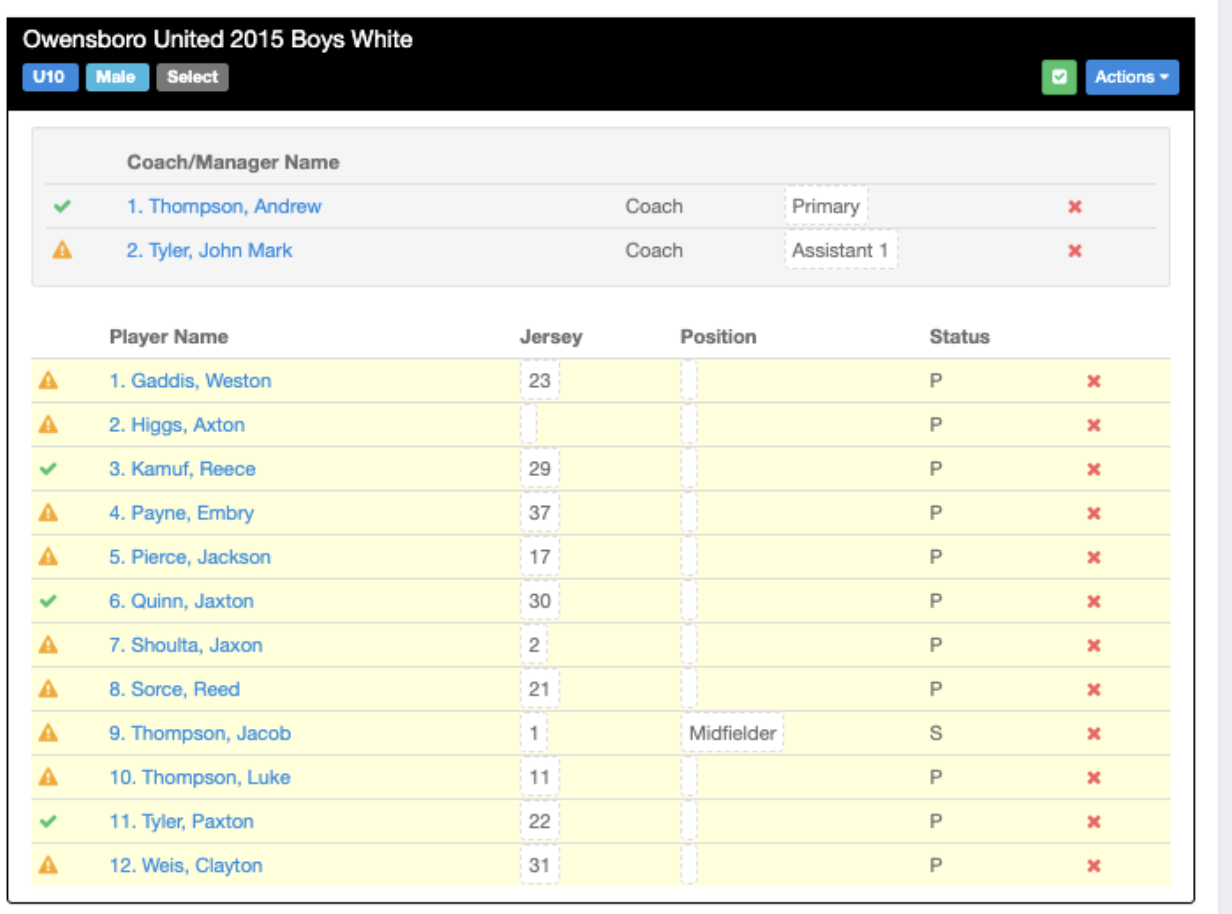Click the Player Name column header

coord(169,337)
